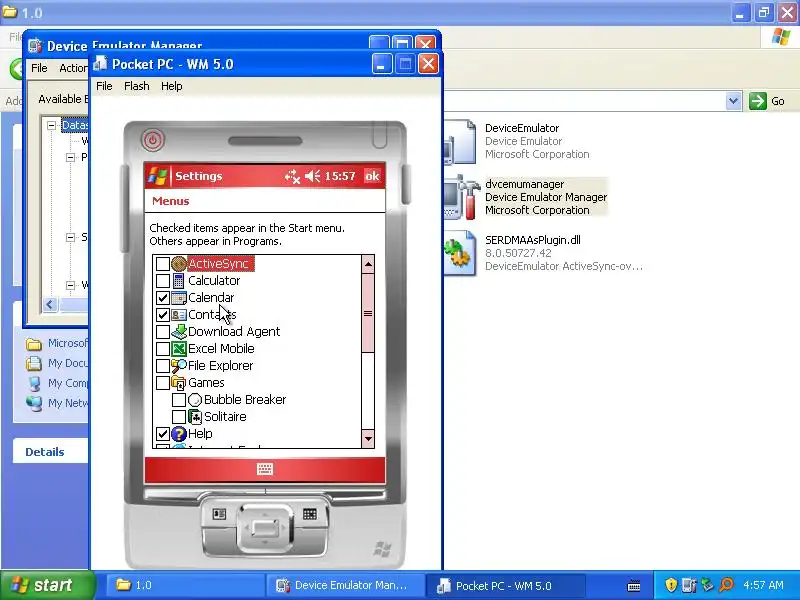Image resolution: width=800 pixels, height=600 pixels.
Task: Click the menu list scroll up arrow
Action: tap(368, 264)
